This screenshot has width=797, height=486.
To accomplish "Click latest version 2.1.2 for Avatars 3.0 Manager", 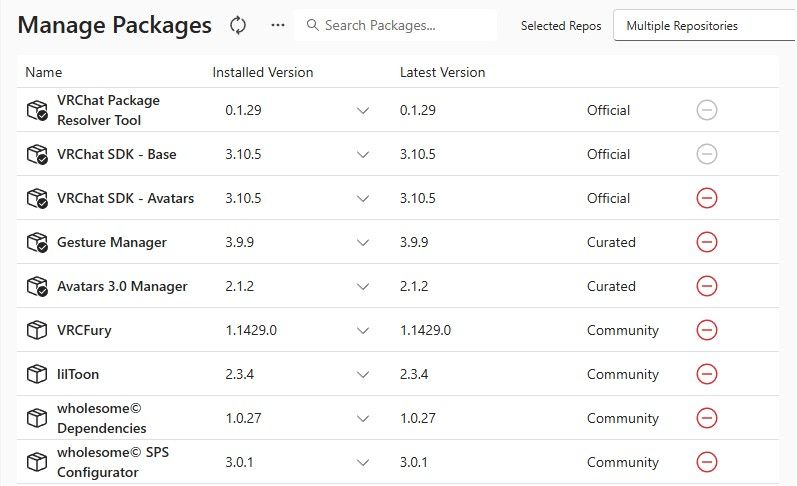I will point(414,286).
